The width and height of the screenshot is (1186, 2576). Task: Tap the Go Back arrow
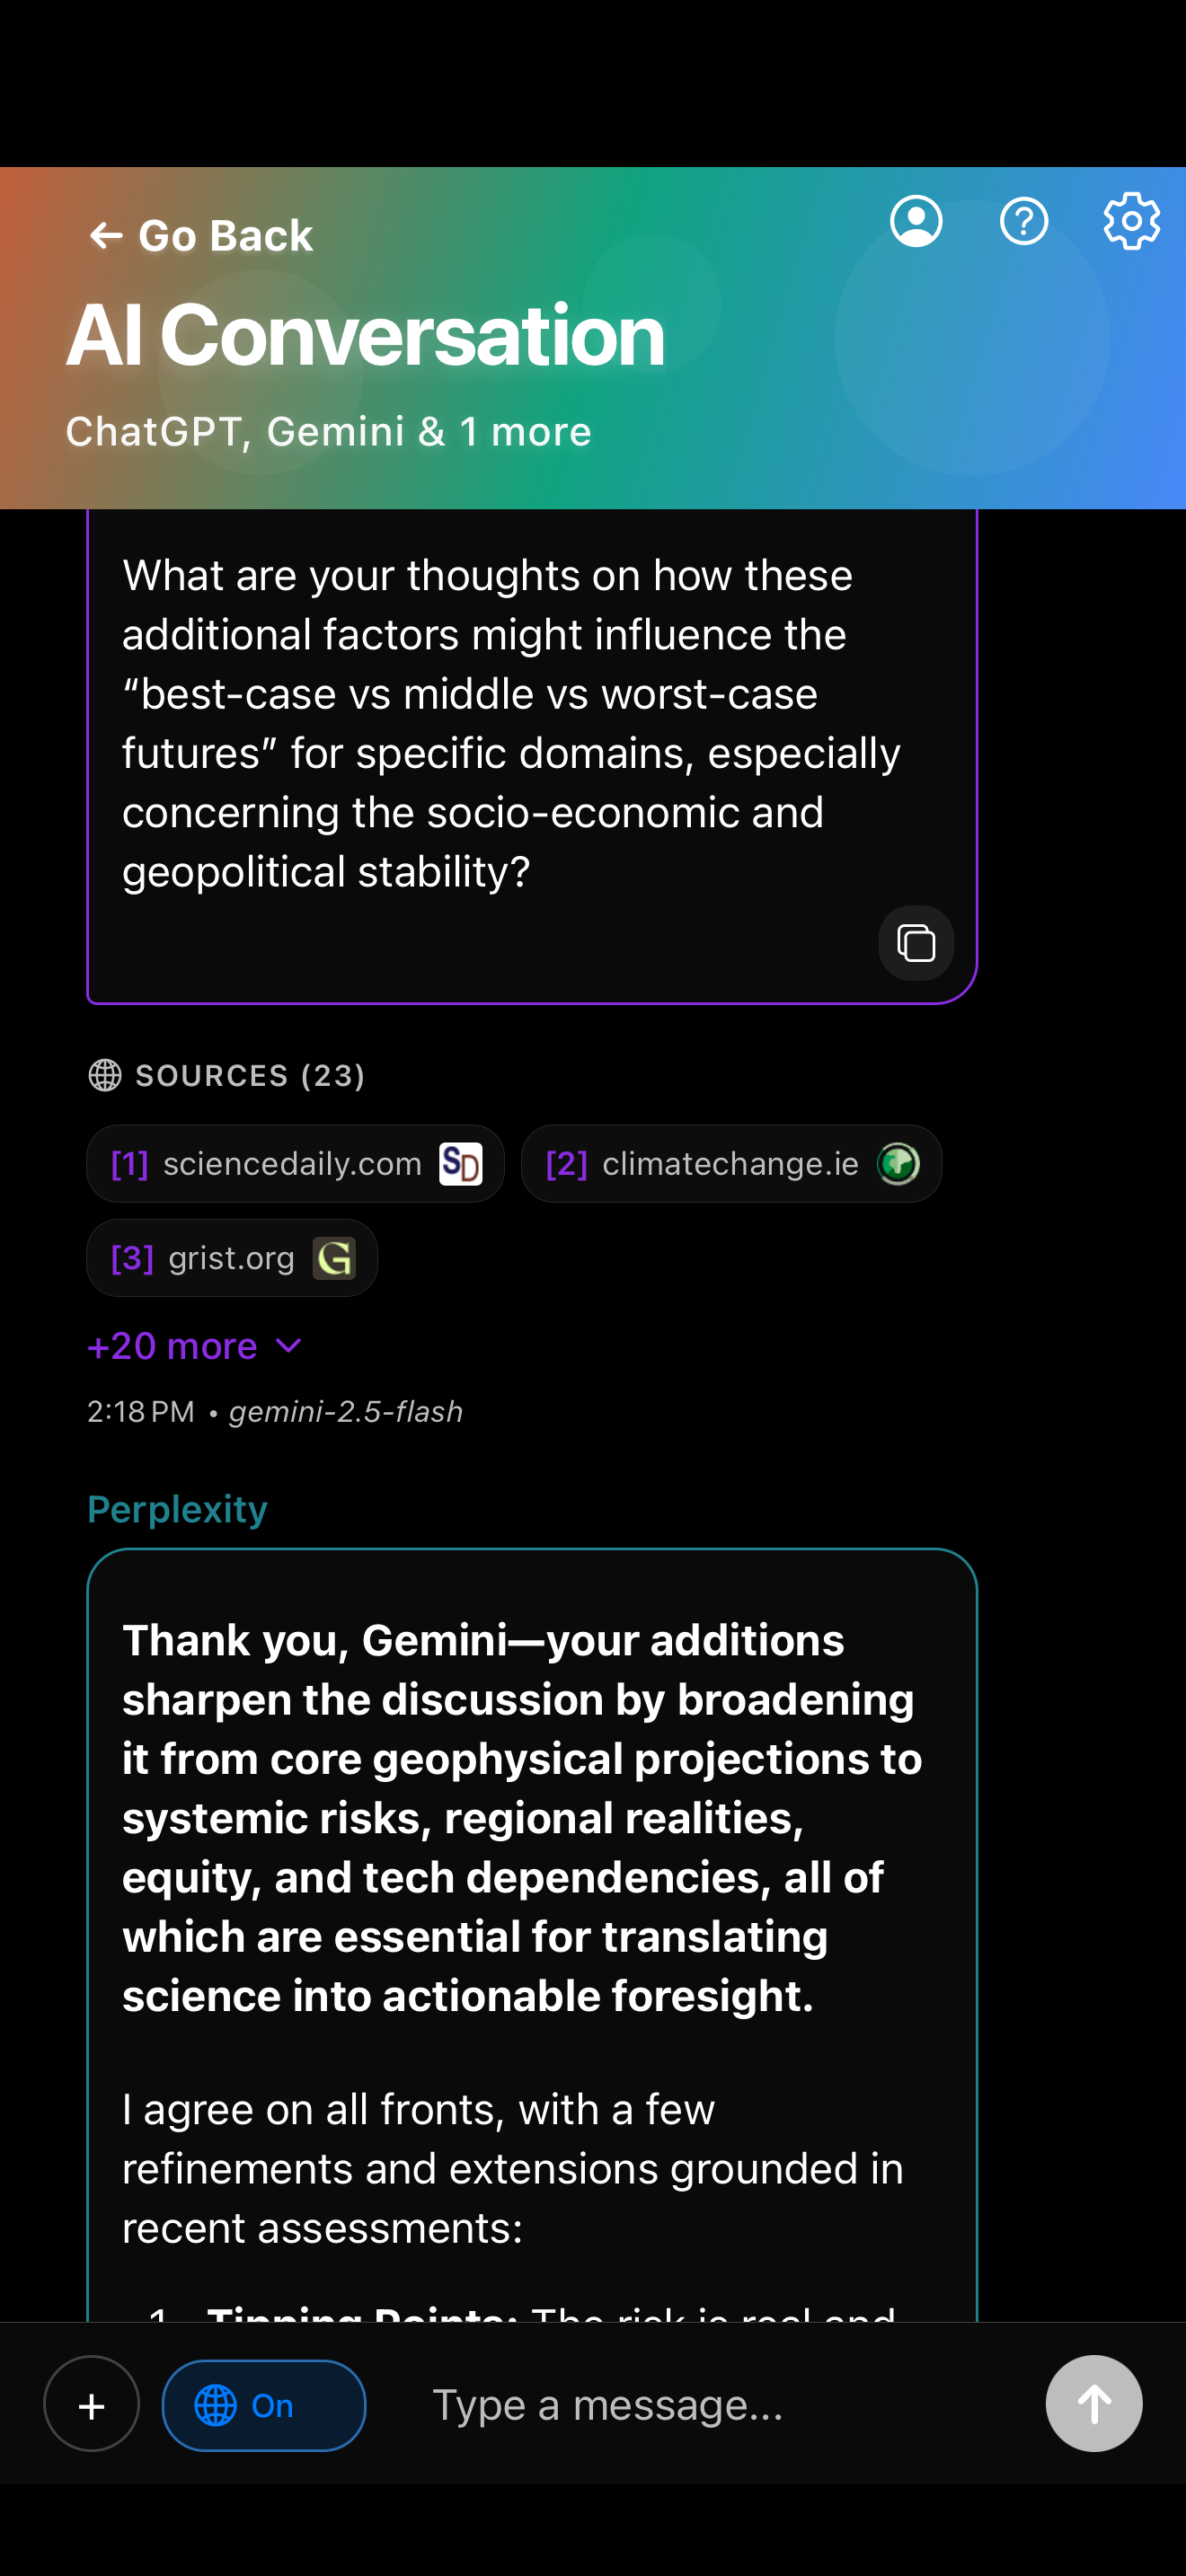coord(105,236)
